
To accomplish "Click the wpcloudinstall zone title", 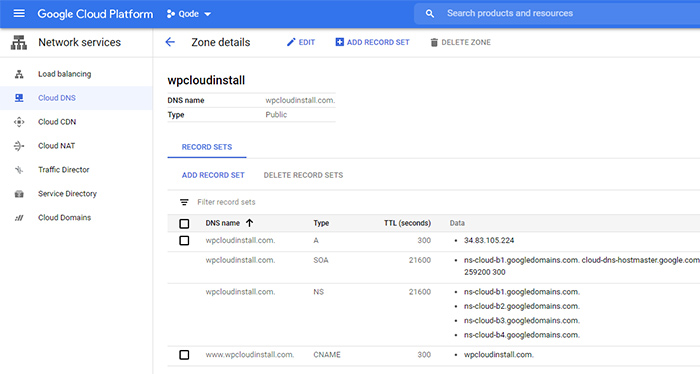I will (x=206, y=80).
